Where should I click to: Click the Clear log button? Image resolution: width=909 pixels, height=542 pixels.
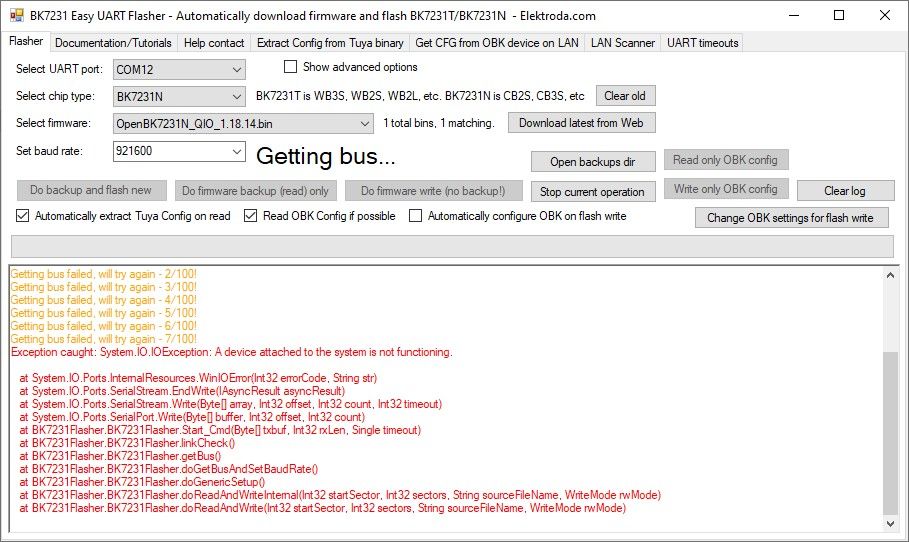(845, 191)
